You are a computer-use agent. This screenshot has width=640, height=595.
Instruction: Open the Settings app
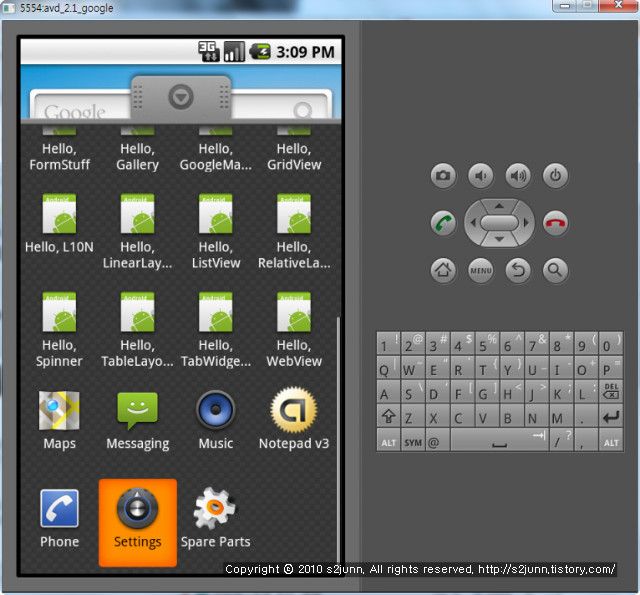coord(138,523)
